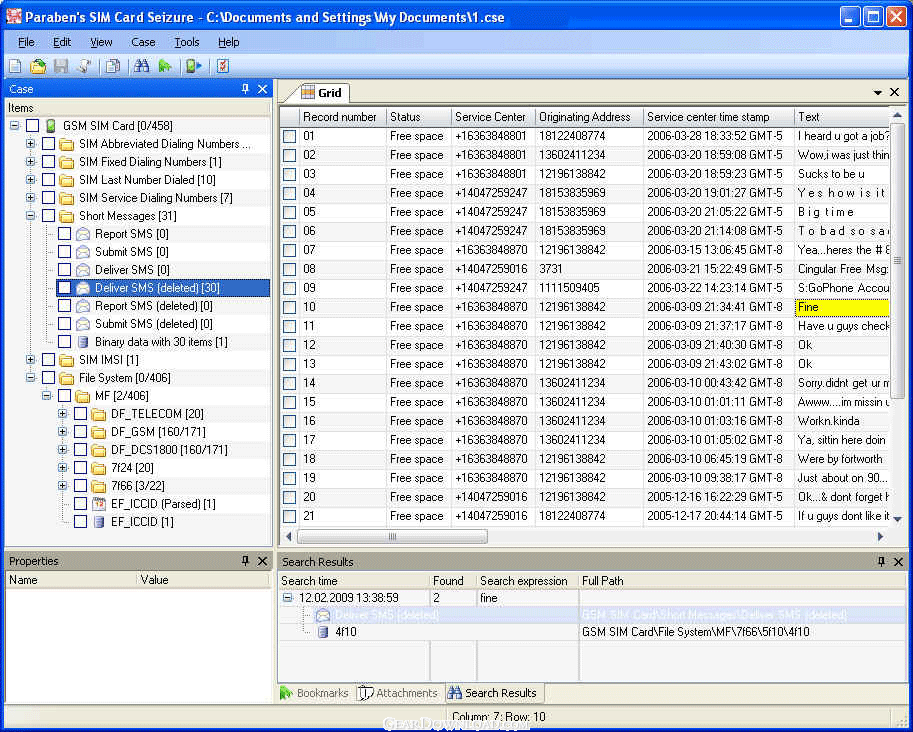
Task: Expand SIM Last Number Dialed node
Action: [30, 180]
